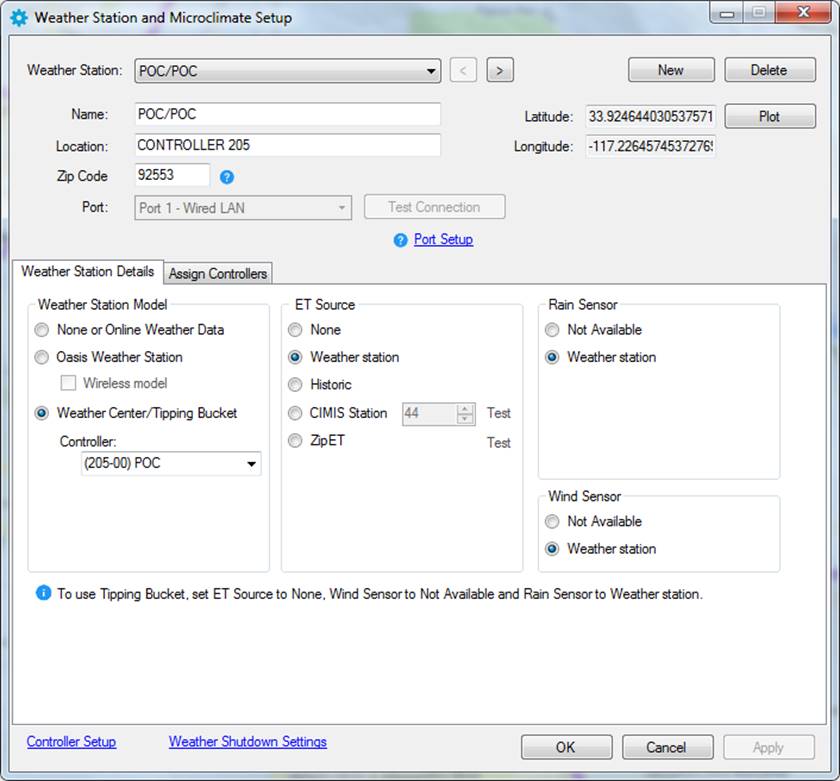Switch to Weather Station Details tab
Viewport: 840px width, 781px height.
[x=87, y=272]
